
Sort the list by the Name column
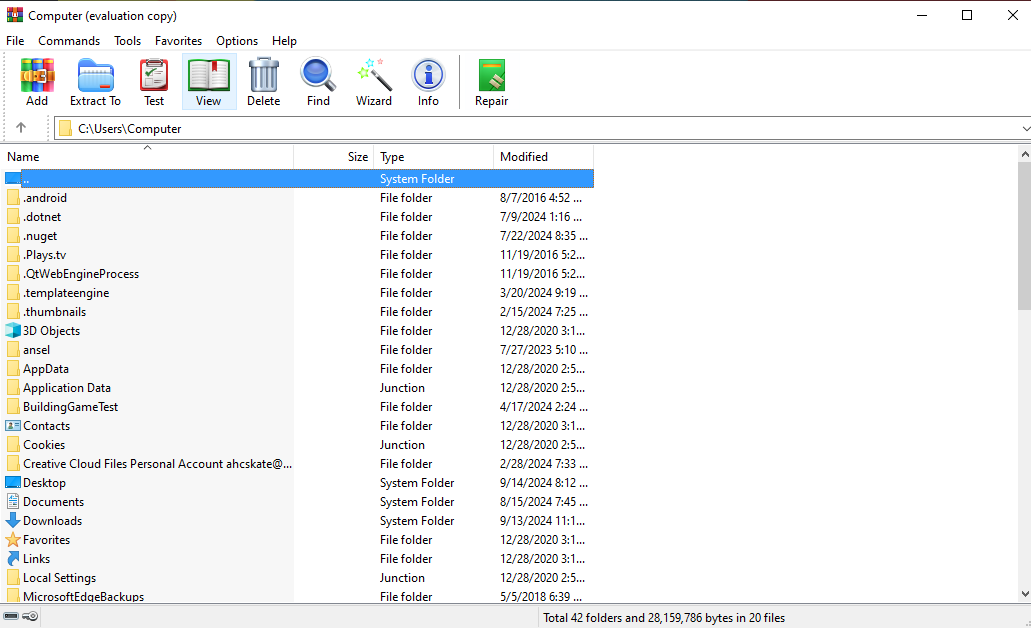(x=147, y=157)
